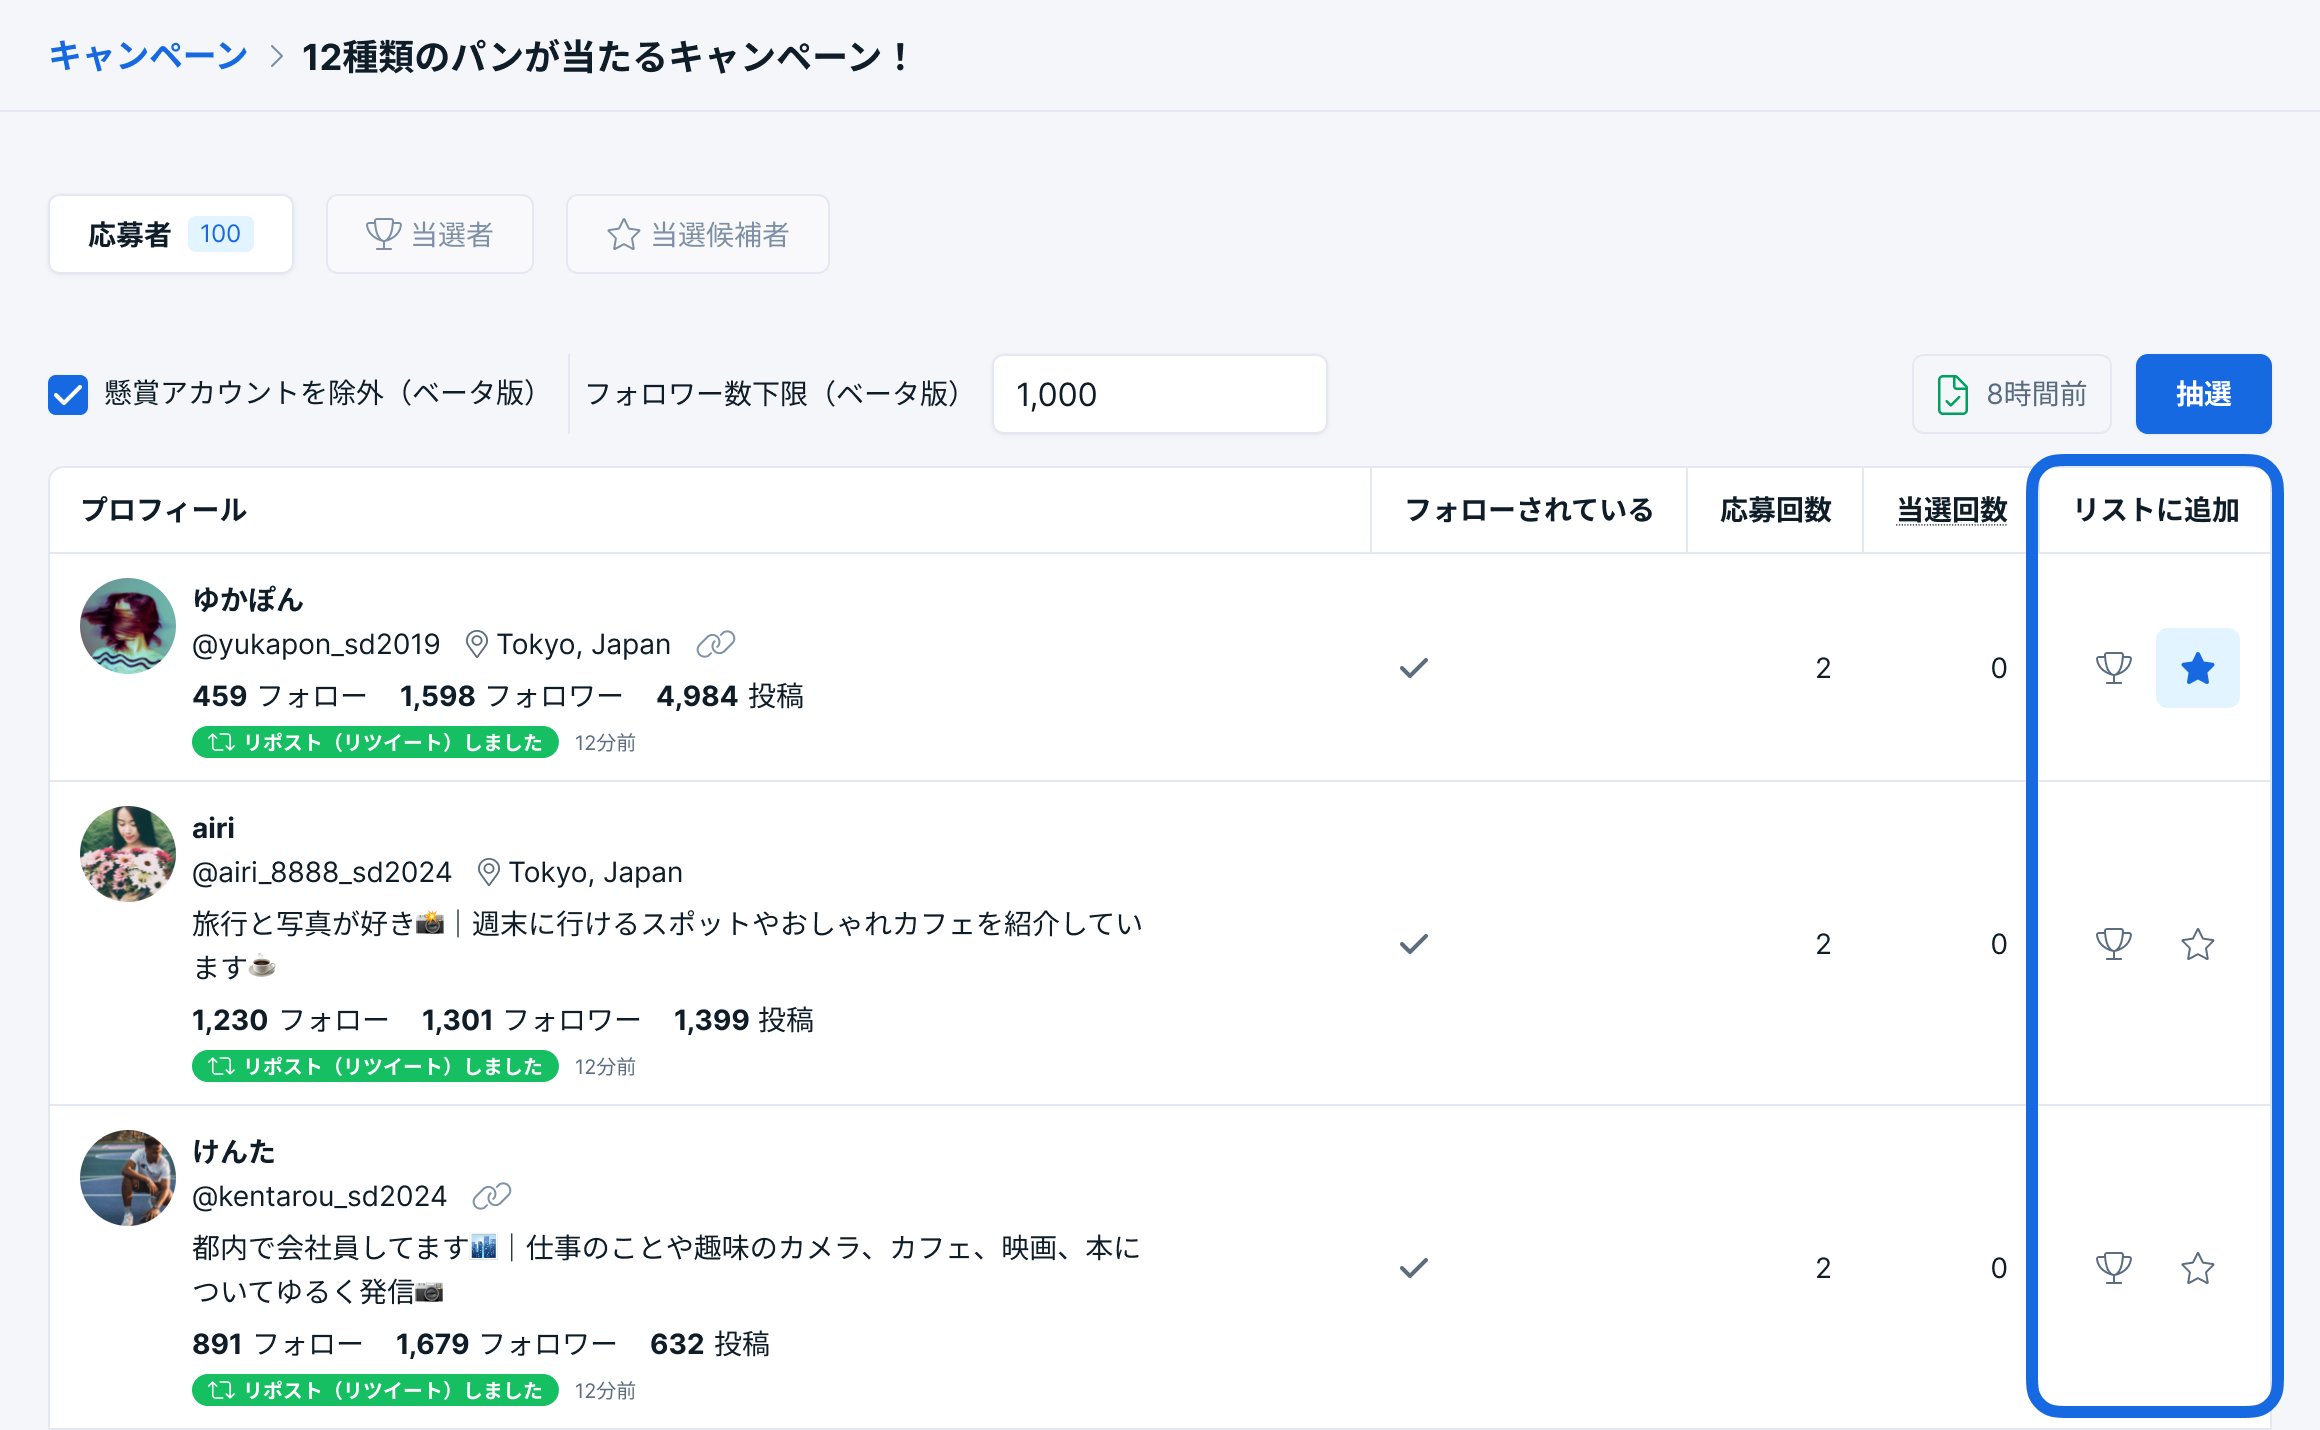Screen dimensions: 2320x1430
Task: Open link icon next to kentarou_sd2024
Action: click(491, 1196)
